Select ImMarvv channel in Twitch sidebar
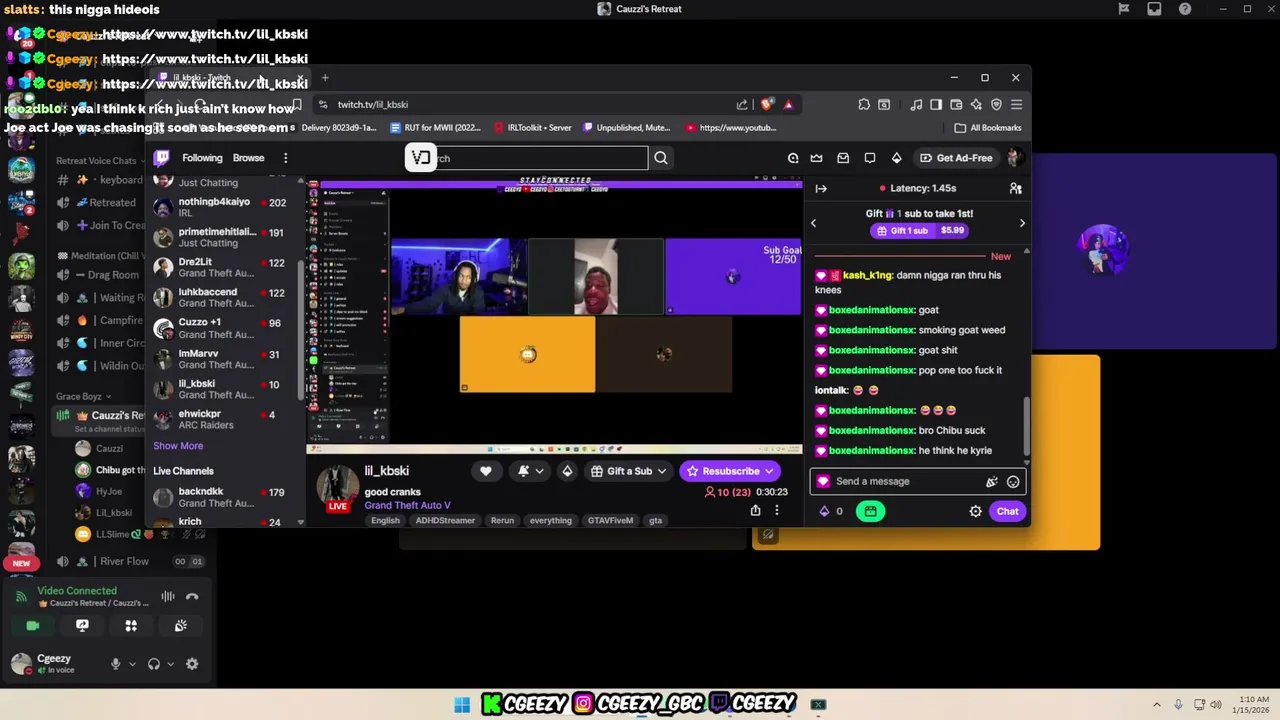The image size is (1280, 720). click(x=224, y=359)
